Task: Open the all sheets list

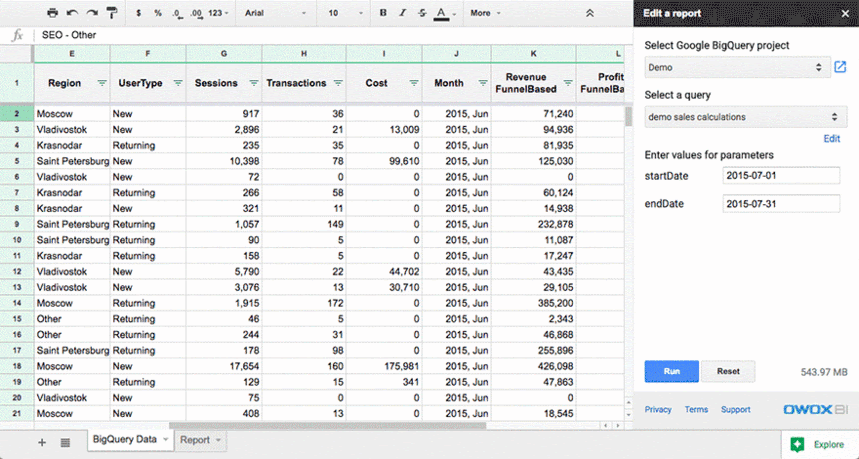Action: [65, 442]
